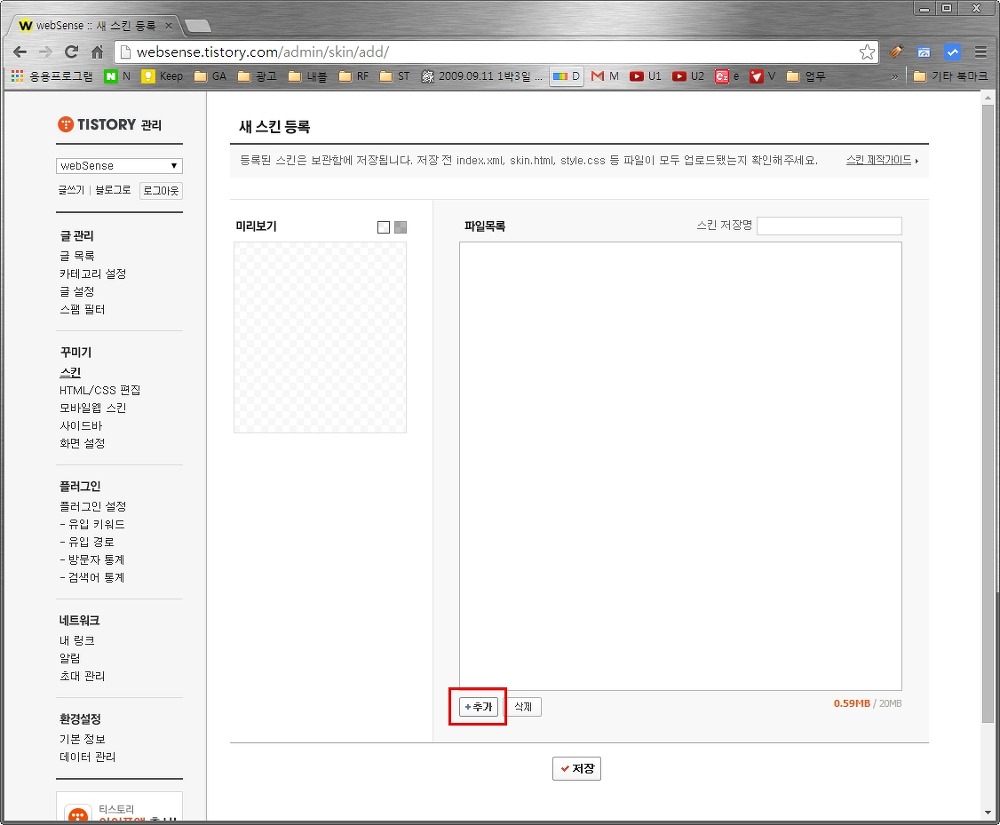Click the browser back arrow
Image resolution: width=1000 pixels, height=825 pixels.
[20, 52]
